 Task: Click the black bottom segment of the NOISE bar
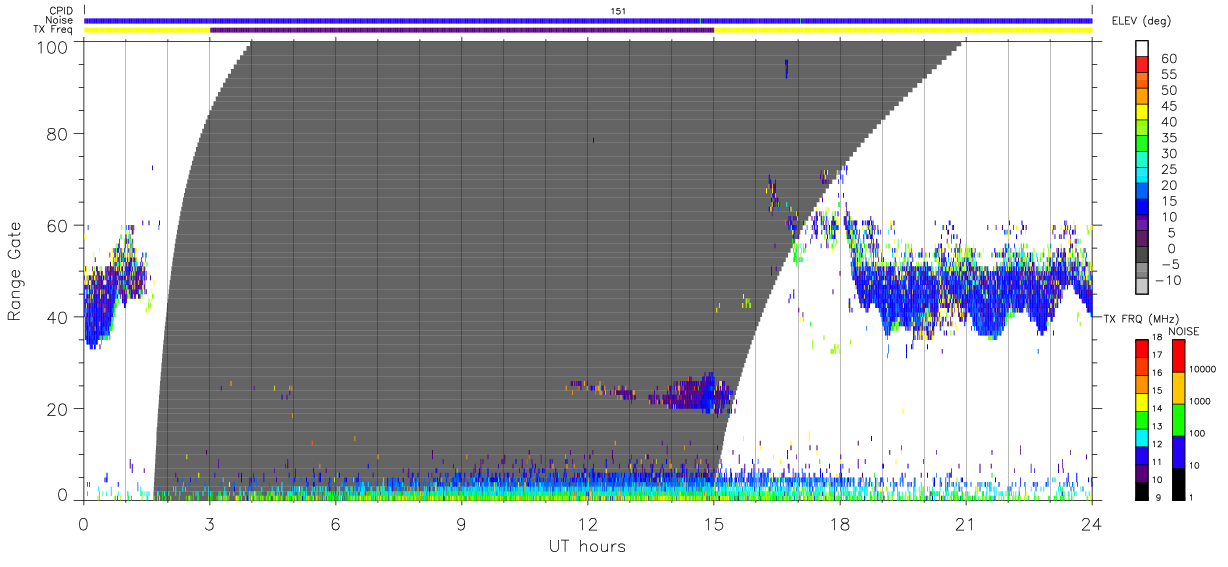click(1178, 483)
